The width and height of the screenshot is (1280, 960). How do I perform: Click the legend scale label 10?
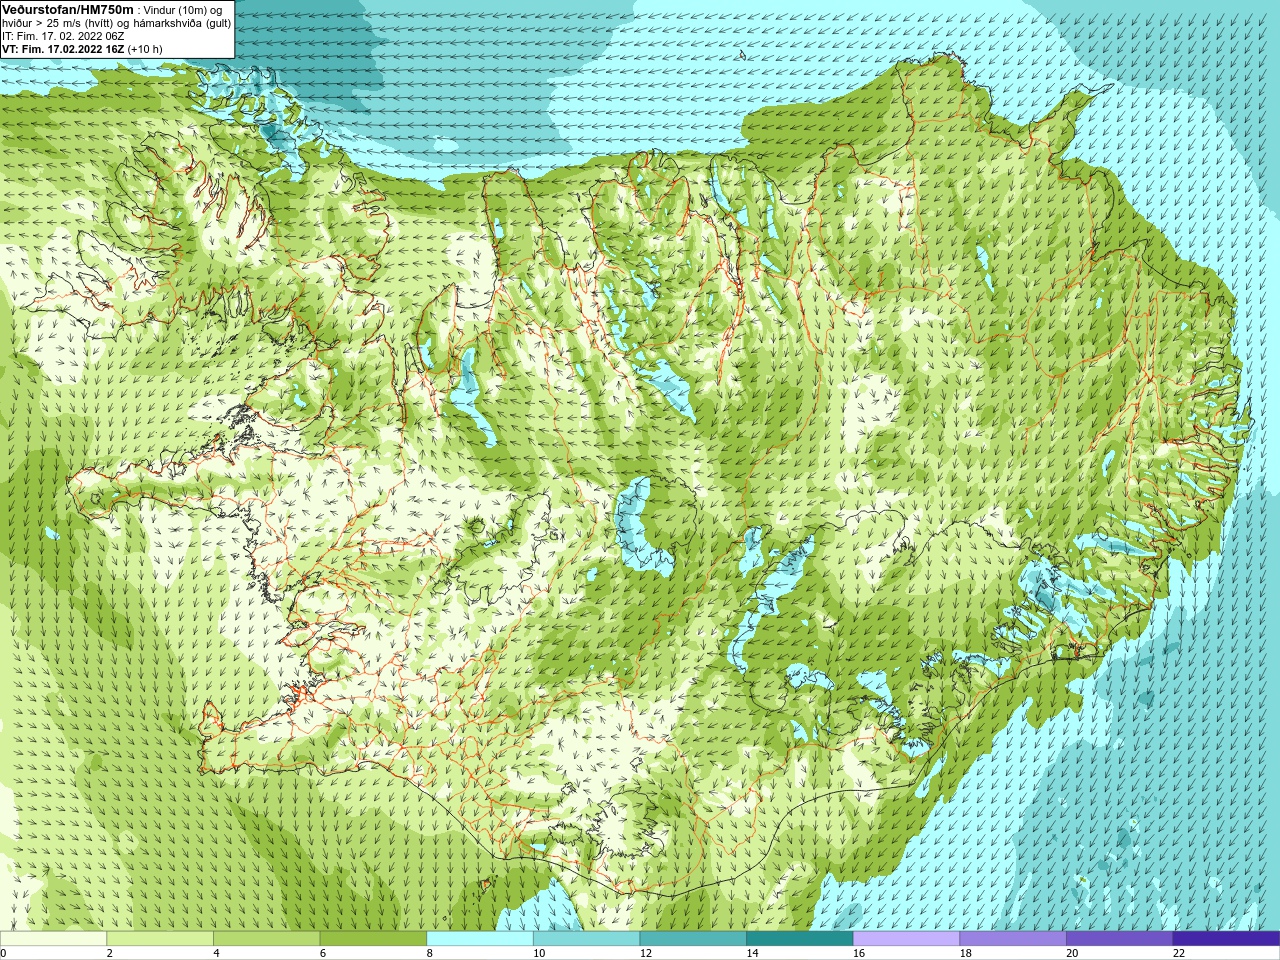pos(539,953)
